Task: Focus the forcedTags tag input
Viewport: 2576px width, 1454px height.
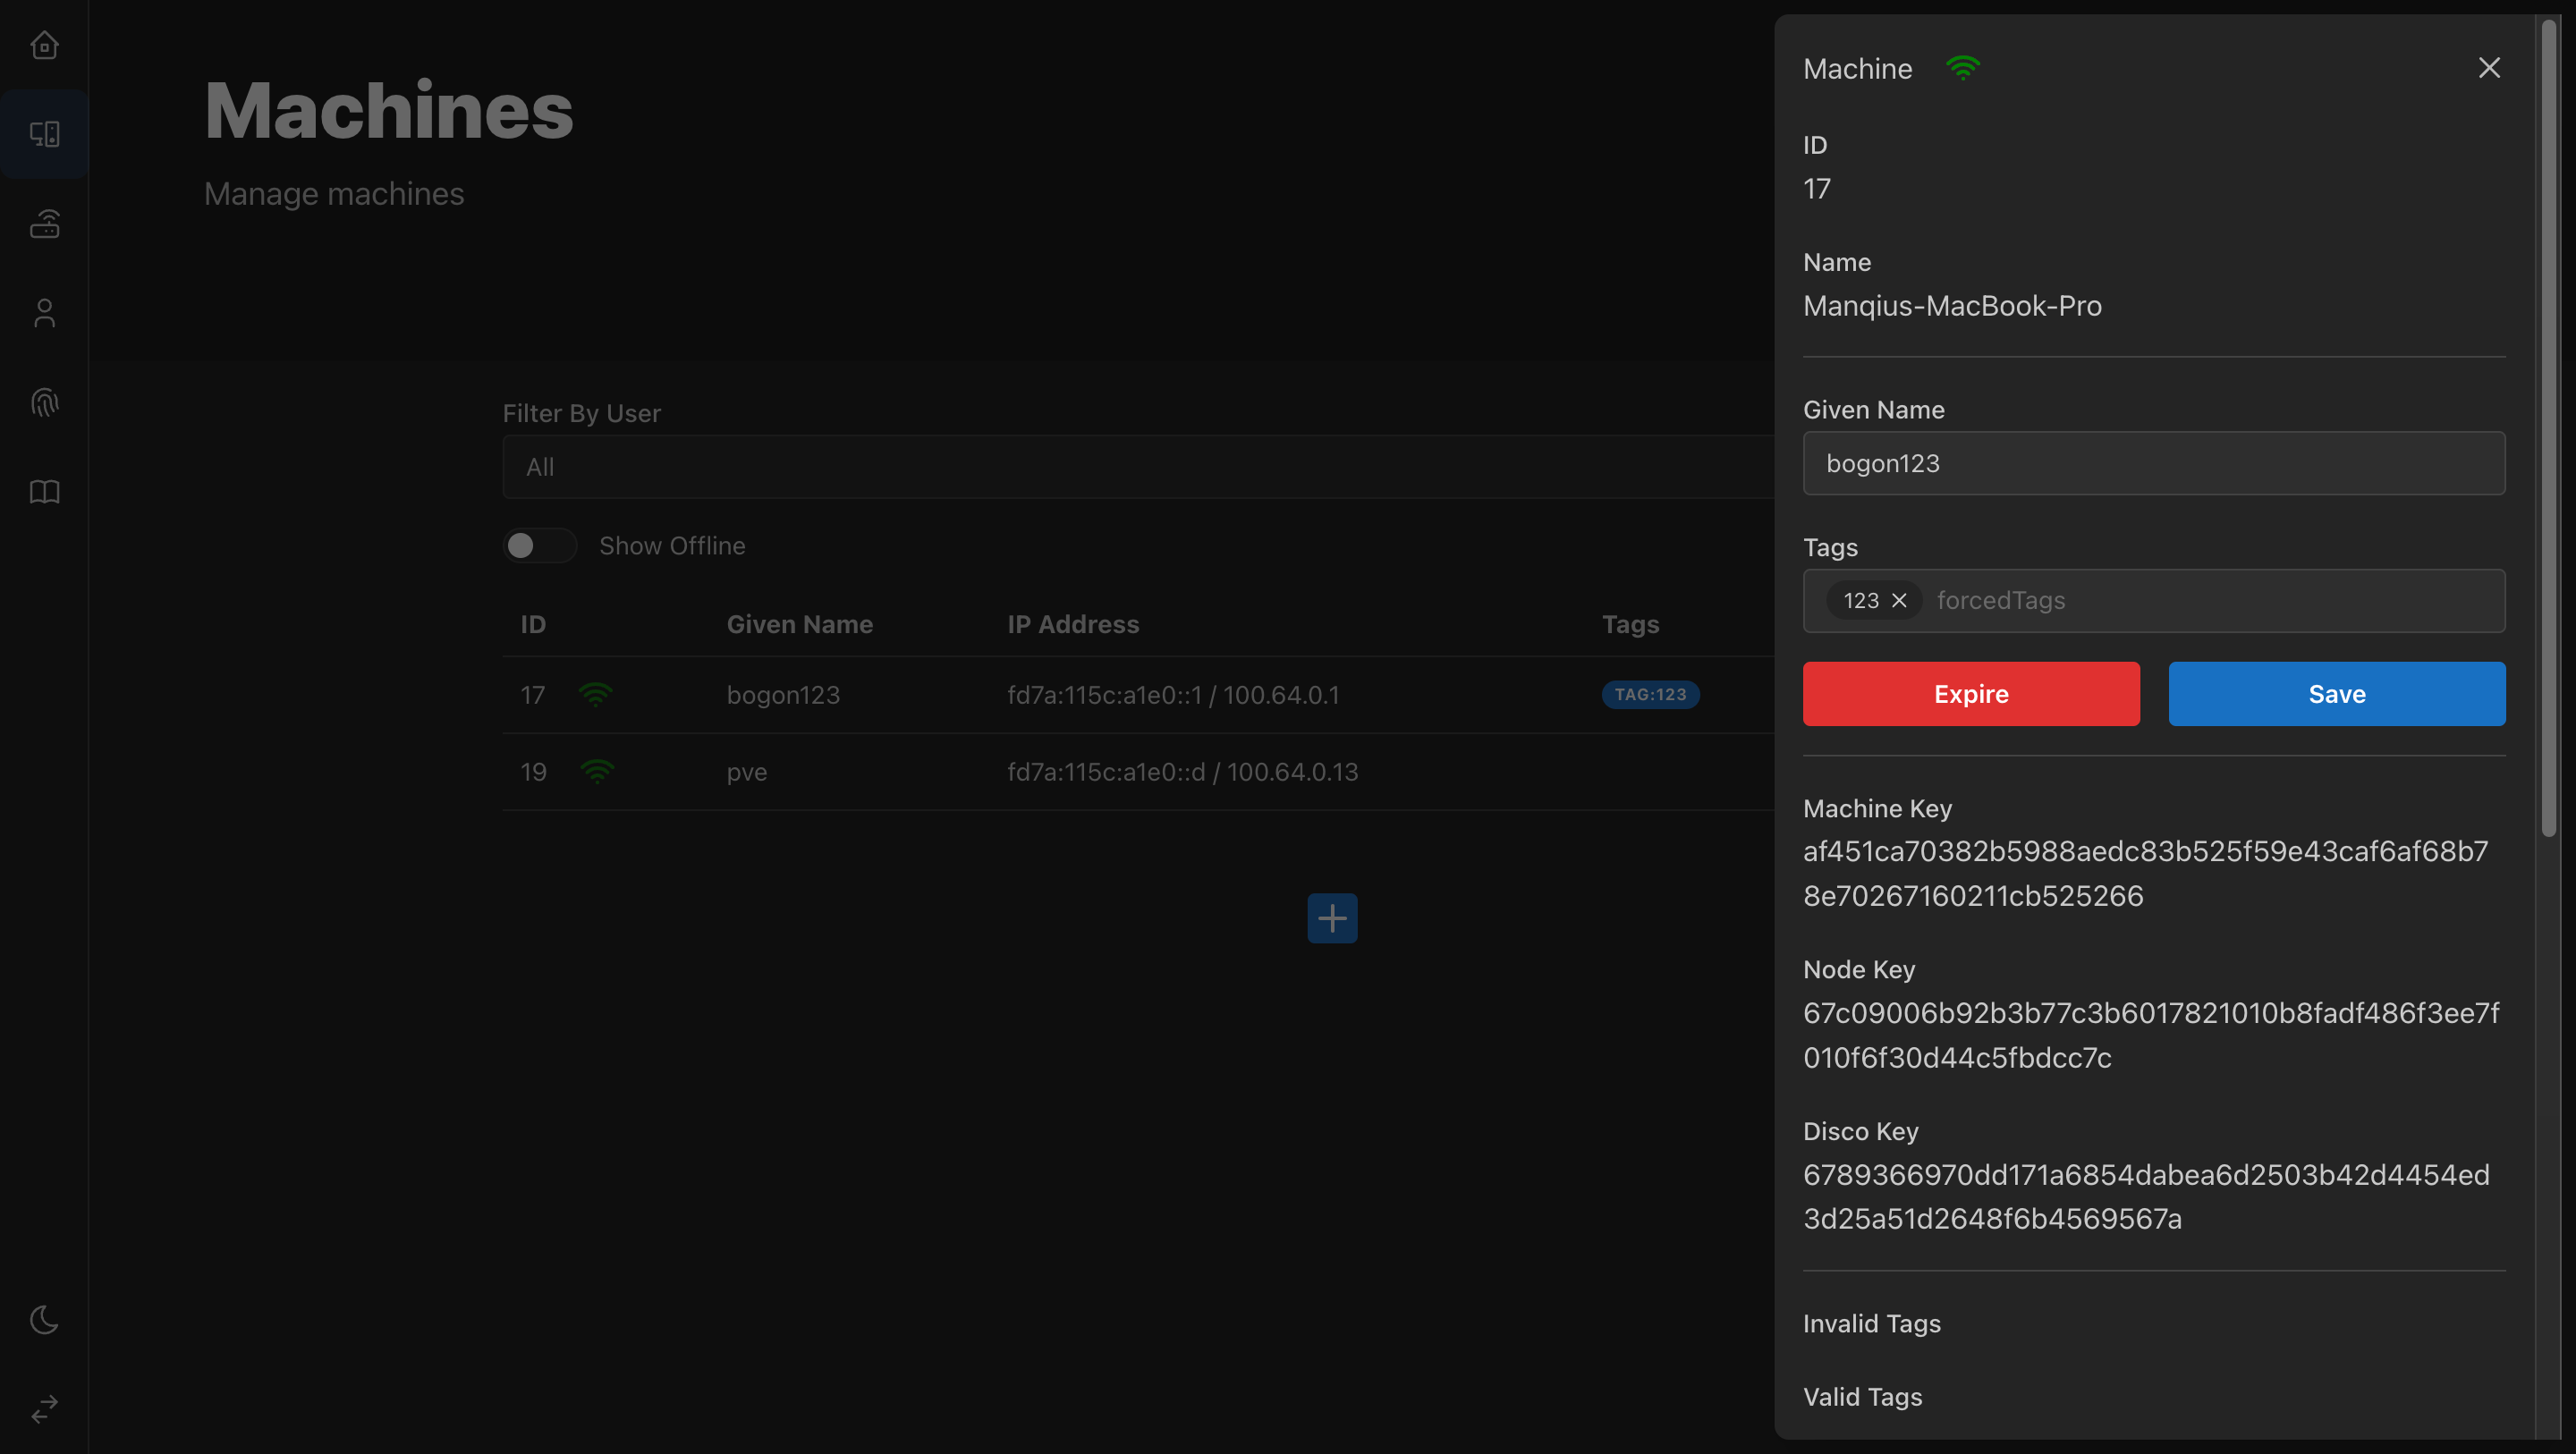Action: pos(2200,600)
